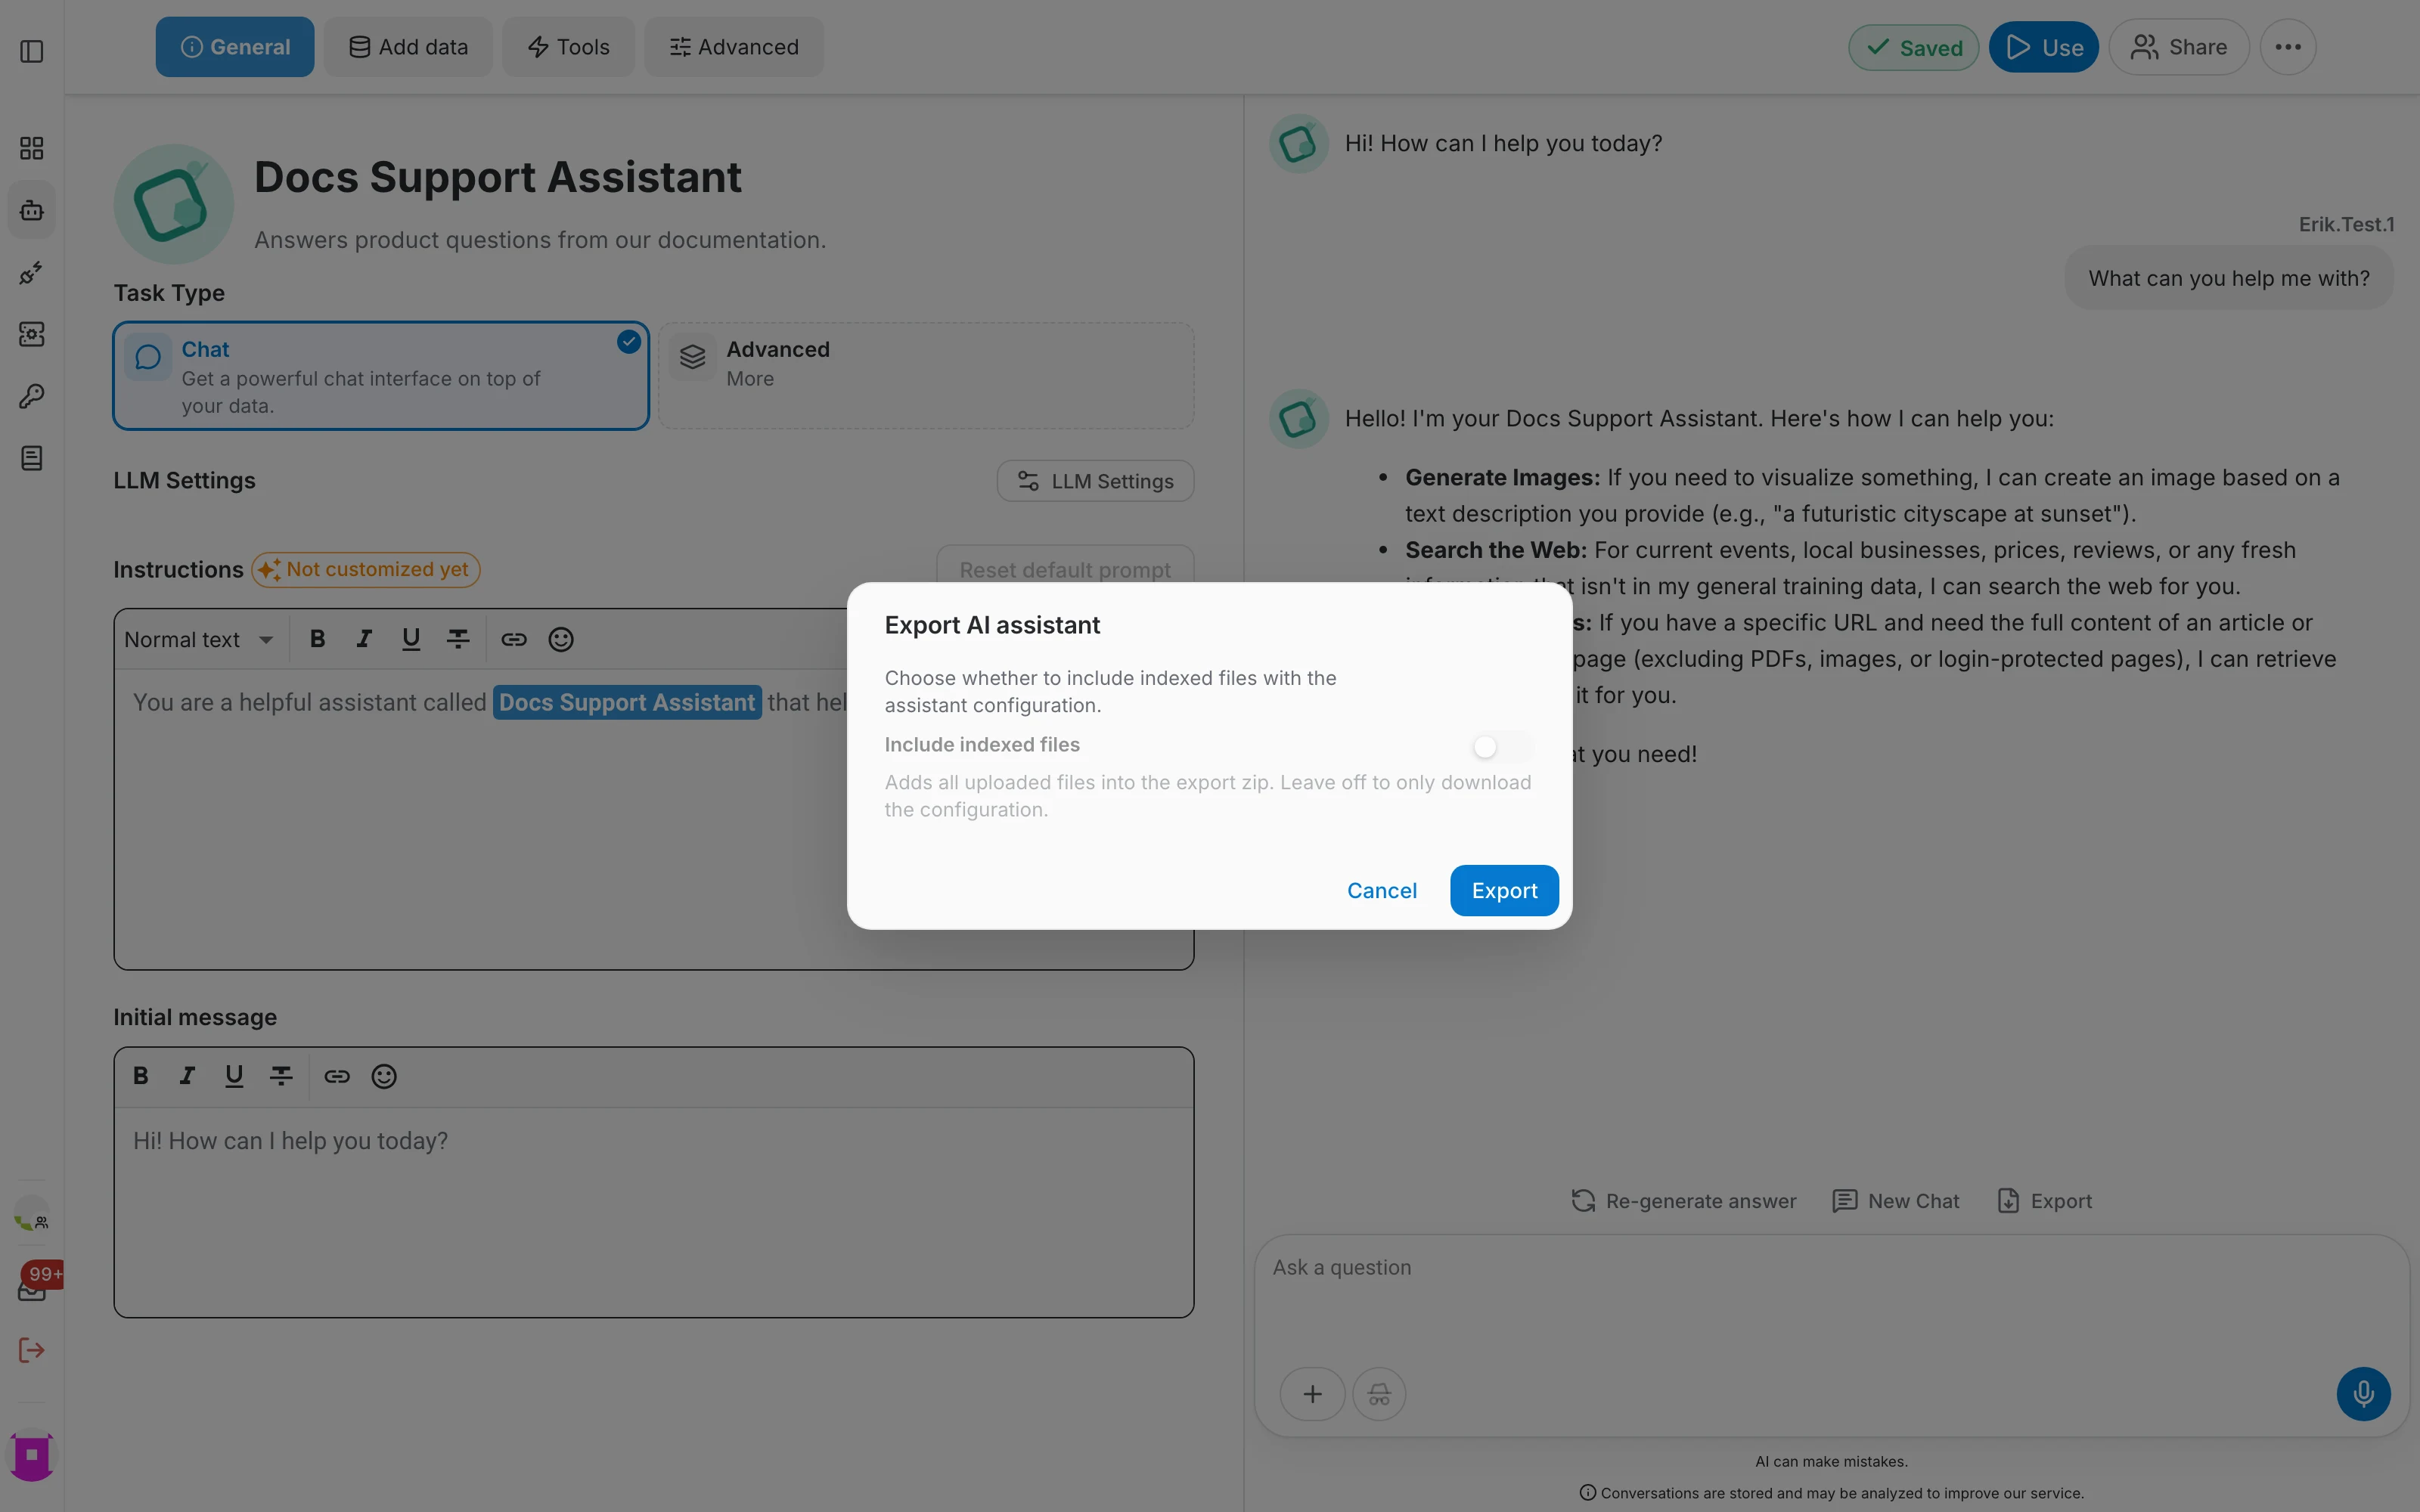Insert link in Instructions editor
This screenshot has width=2420, height=1512.
[x=514, y=639]
